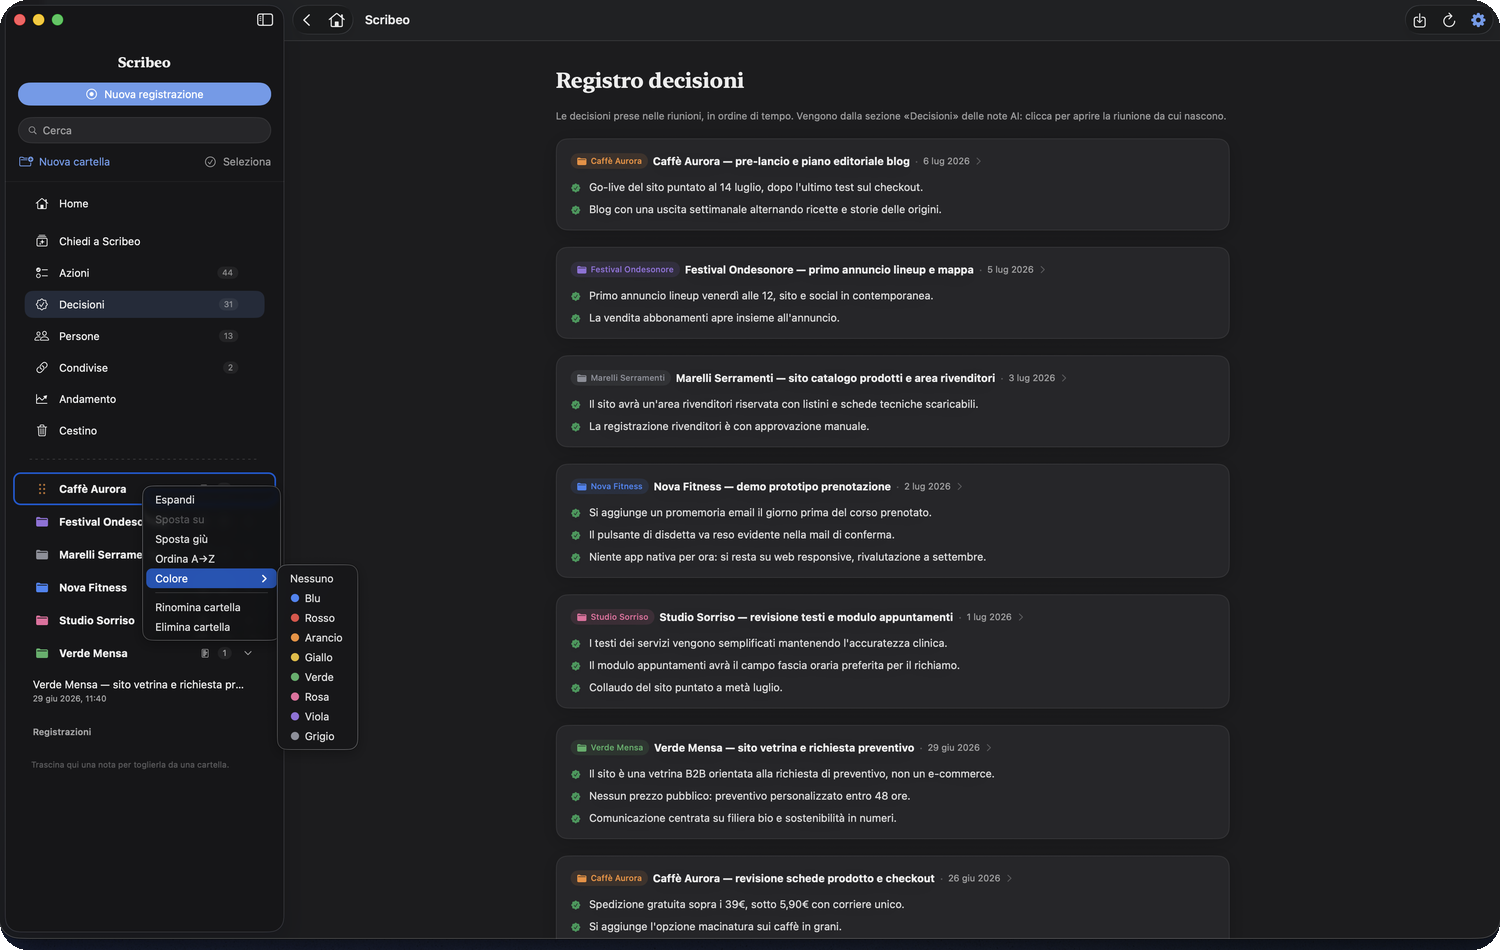Viewport: 1500px width, 950px height.
Task: Open settings with the gear icon
Action: pyautogui.click(x=1478, y=20)
